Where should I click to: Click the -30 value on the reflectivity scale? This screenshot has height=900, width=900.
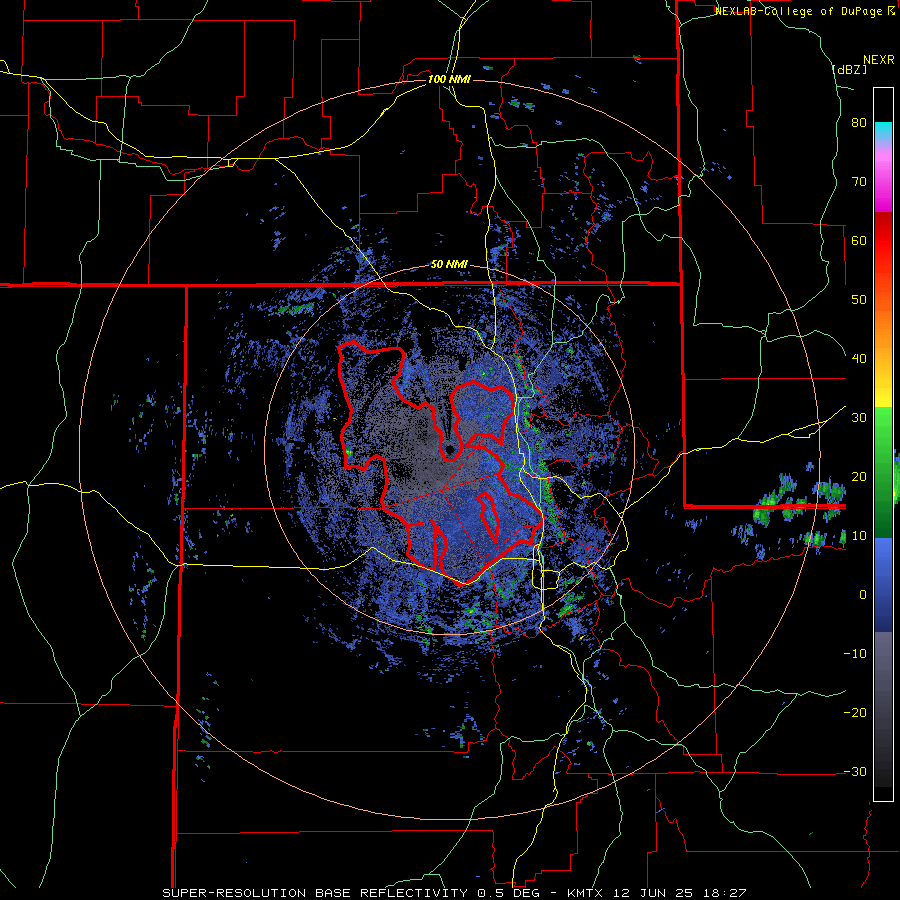(x=855, y=771)
